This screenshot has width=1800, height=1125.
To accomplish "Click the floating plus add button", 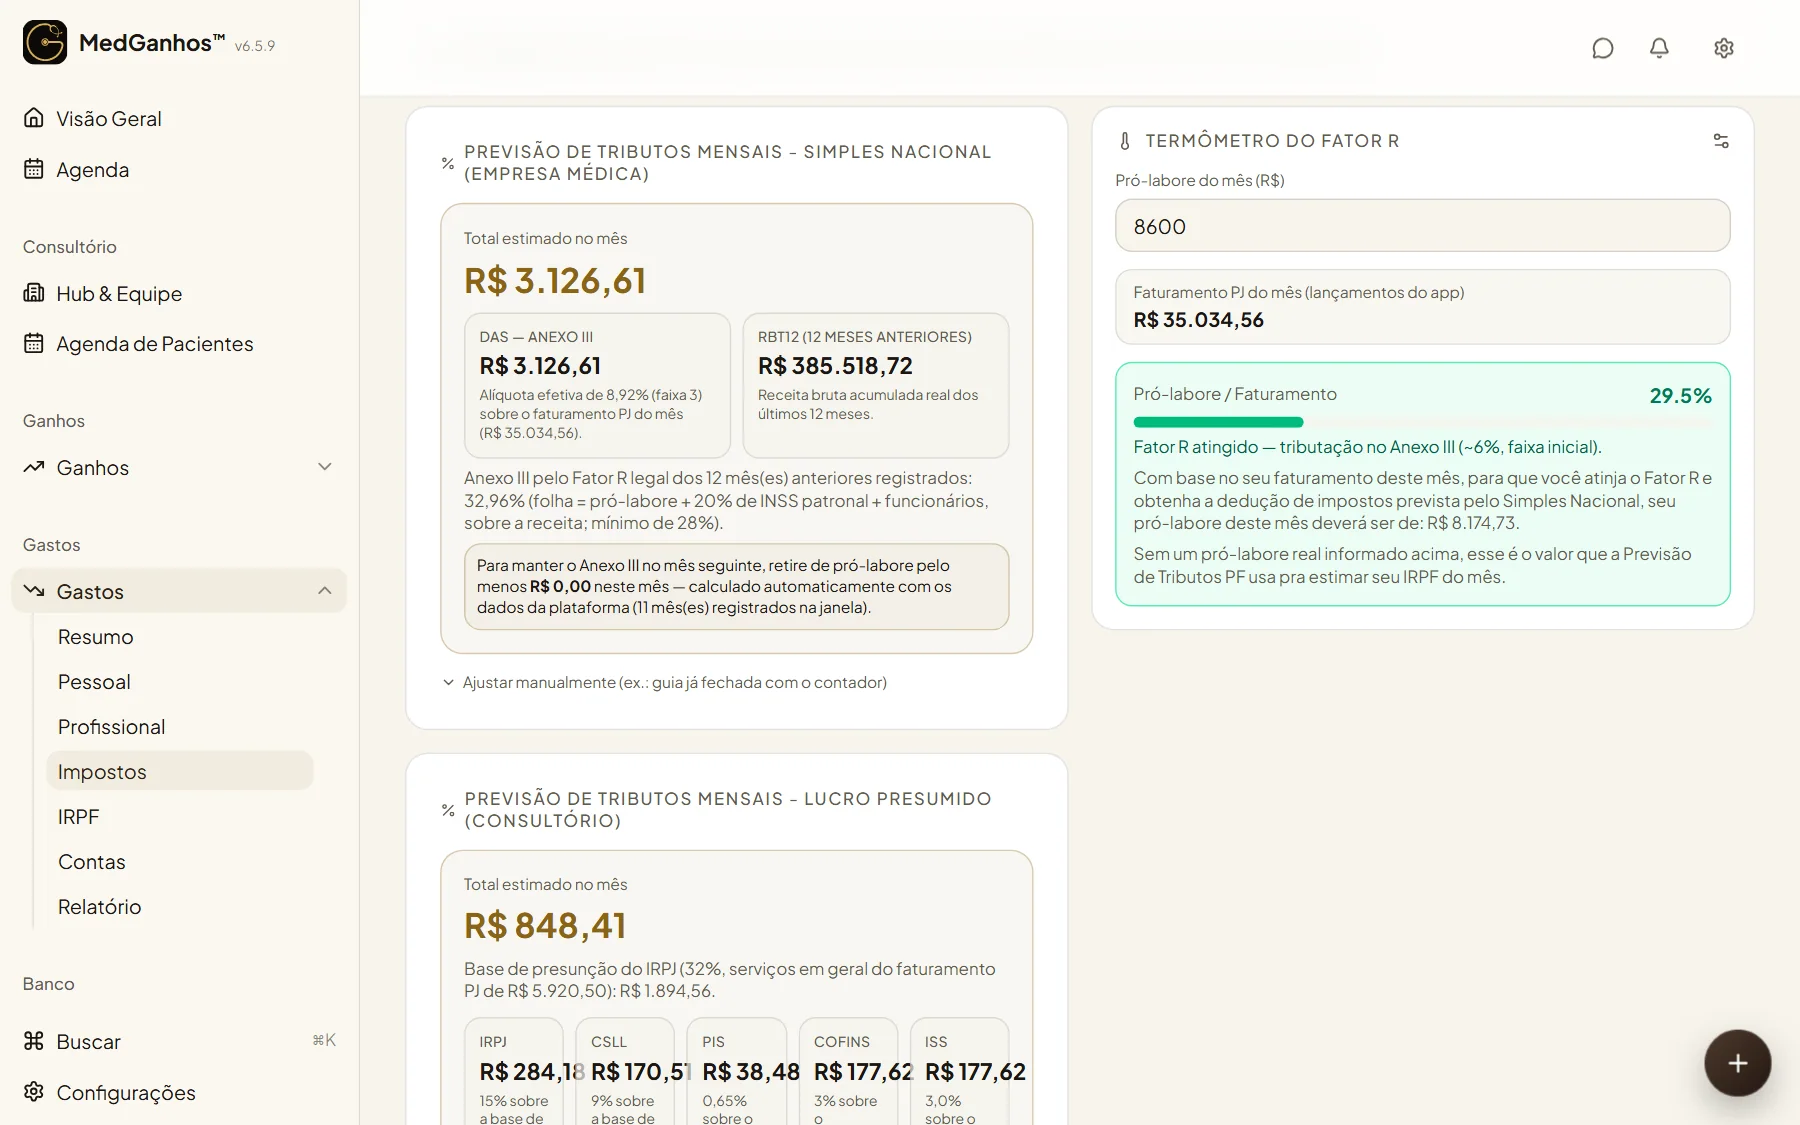I will coord(1738,1063).
